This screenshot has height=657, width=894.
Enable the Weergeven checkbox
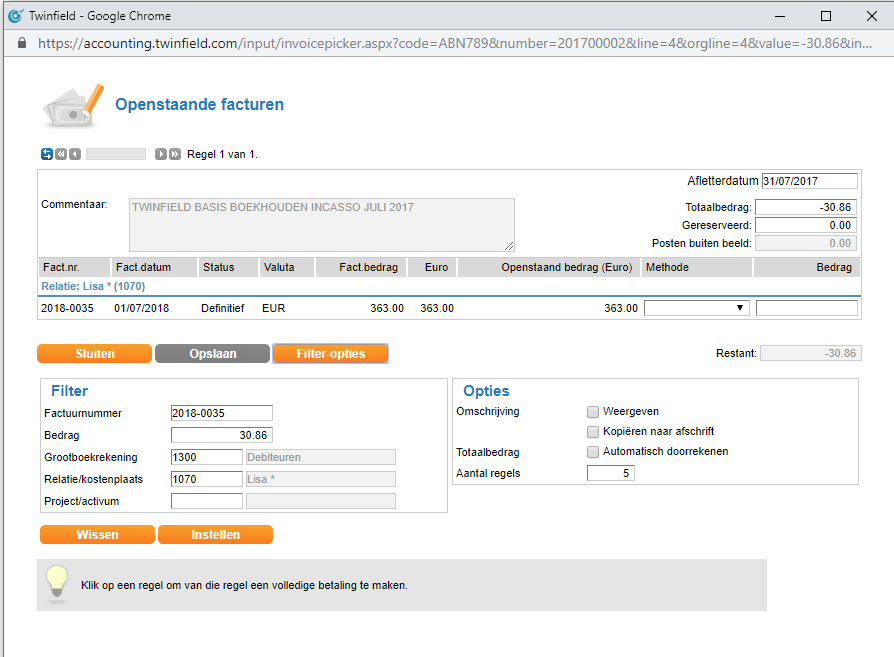pyautogui.click(x=593, y=411)
